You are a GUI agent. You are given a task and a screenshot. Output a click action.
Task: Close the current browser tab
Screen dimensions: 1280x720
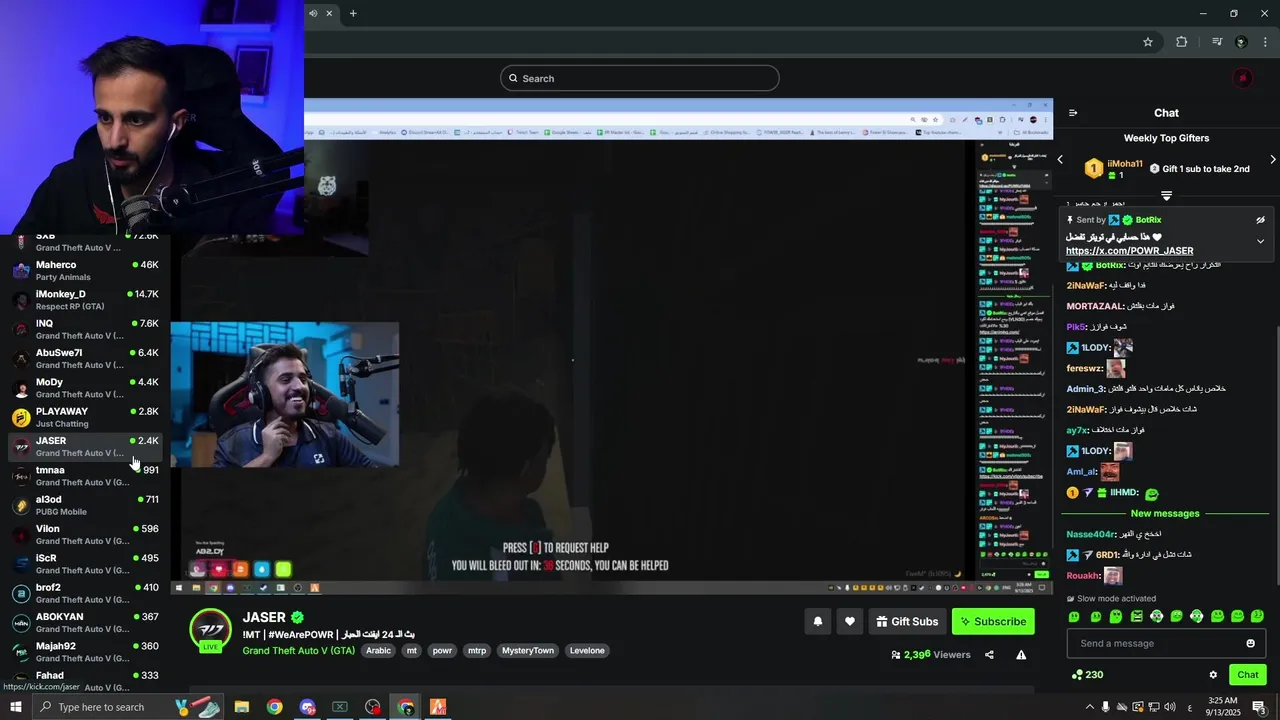[x=329, y=13]
